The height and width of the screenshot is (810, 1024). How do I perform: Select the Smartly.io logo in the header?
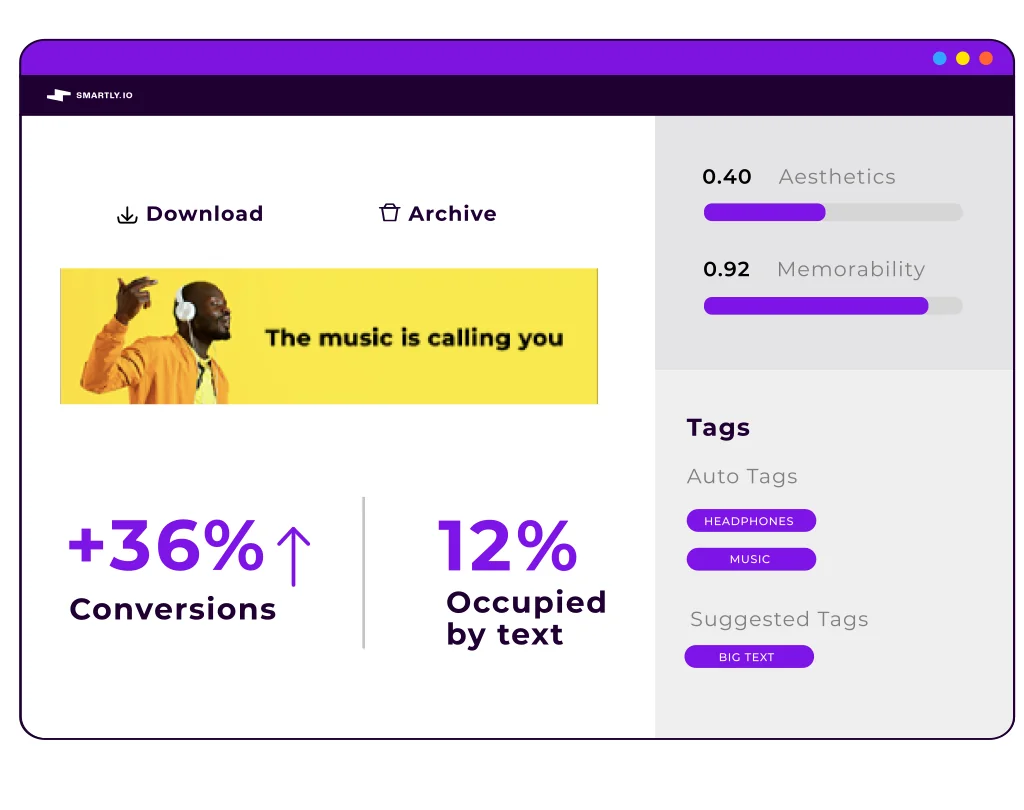(60, 95)
